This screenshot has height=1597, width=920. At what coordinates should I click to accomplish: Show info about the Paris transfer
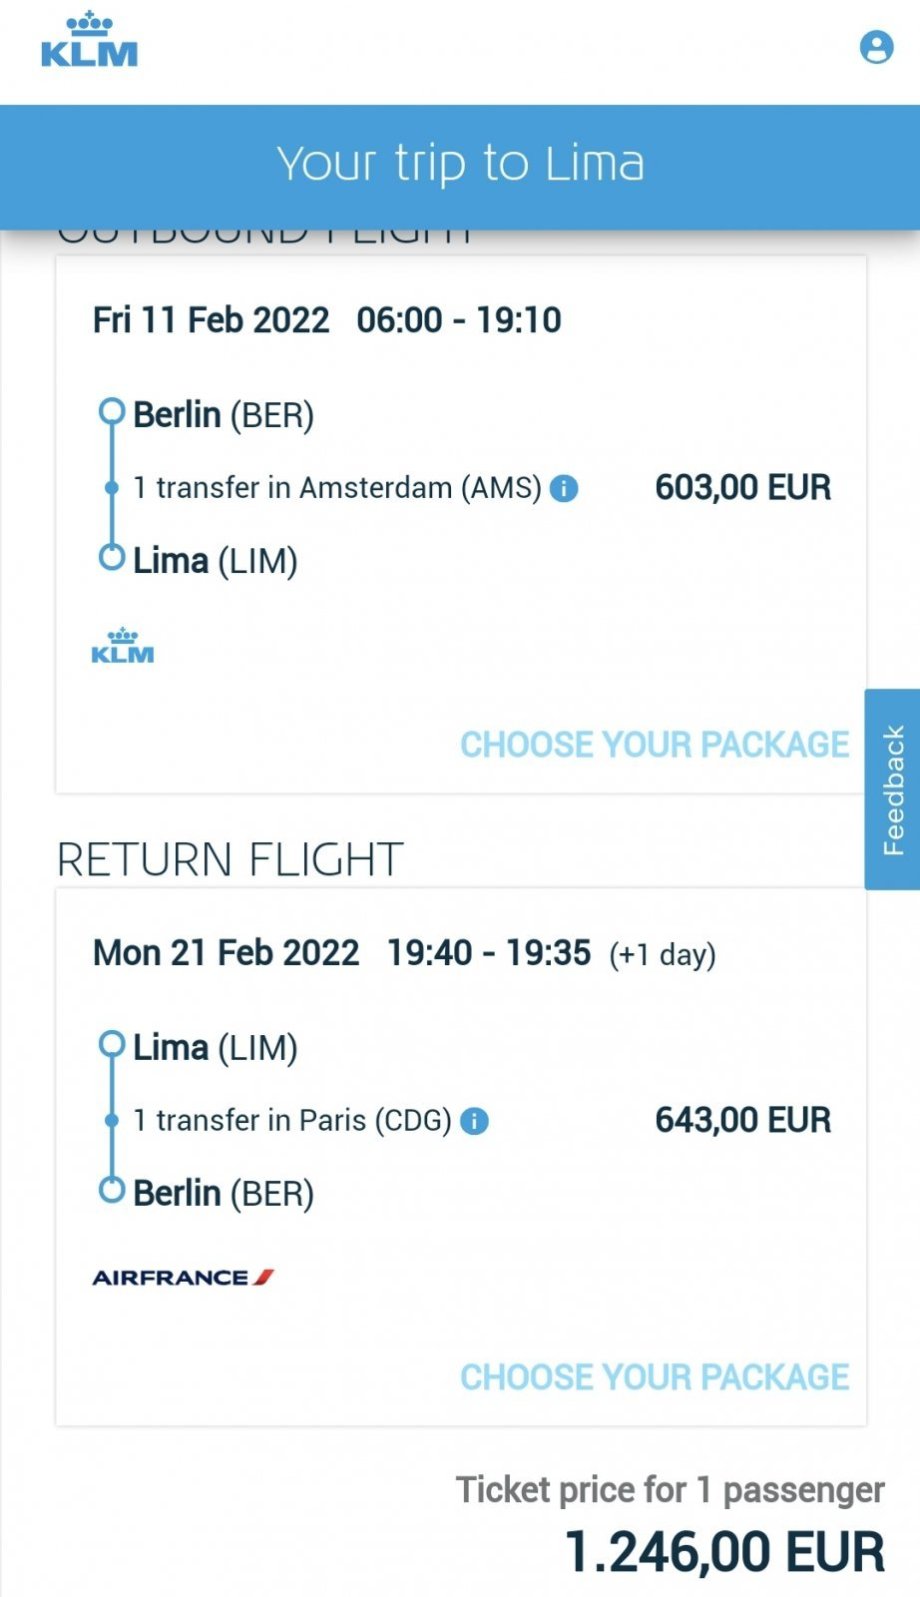click(x=474, y=1121)
